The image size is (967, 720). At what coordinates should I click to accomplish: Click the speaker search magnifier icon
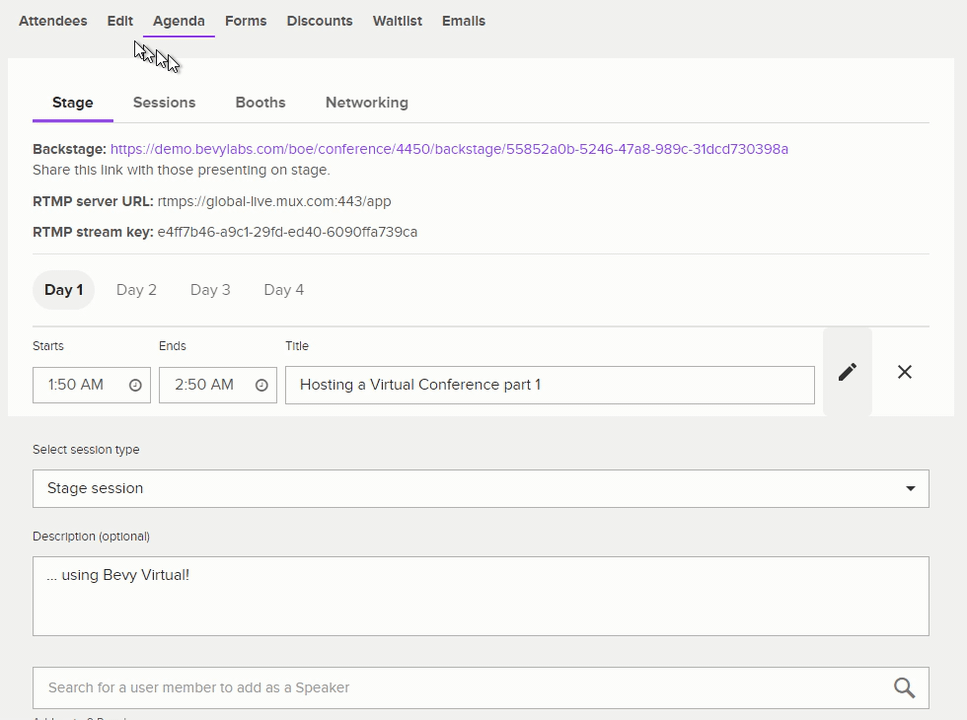click(904, 687)
